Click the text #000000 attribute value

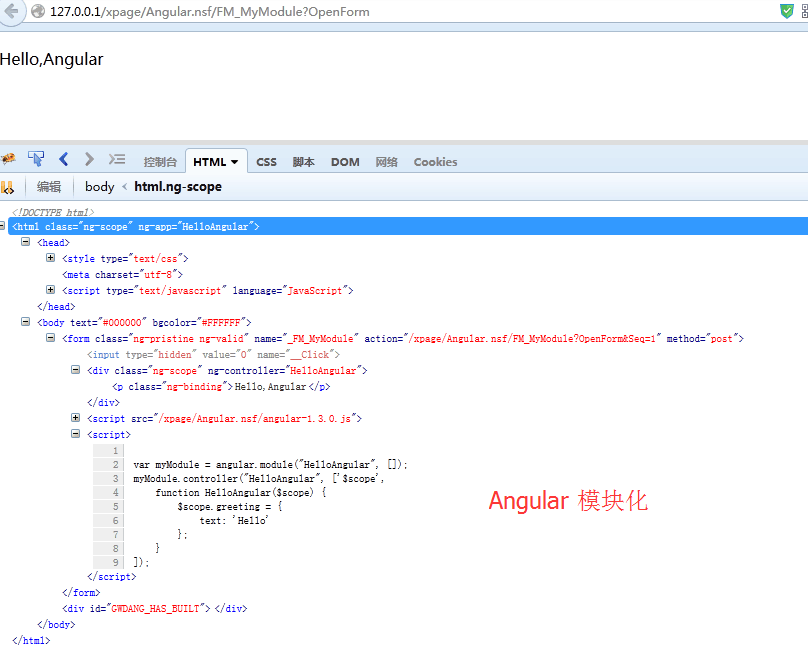point(122,323)
